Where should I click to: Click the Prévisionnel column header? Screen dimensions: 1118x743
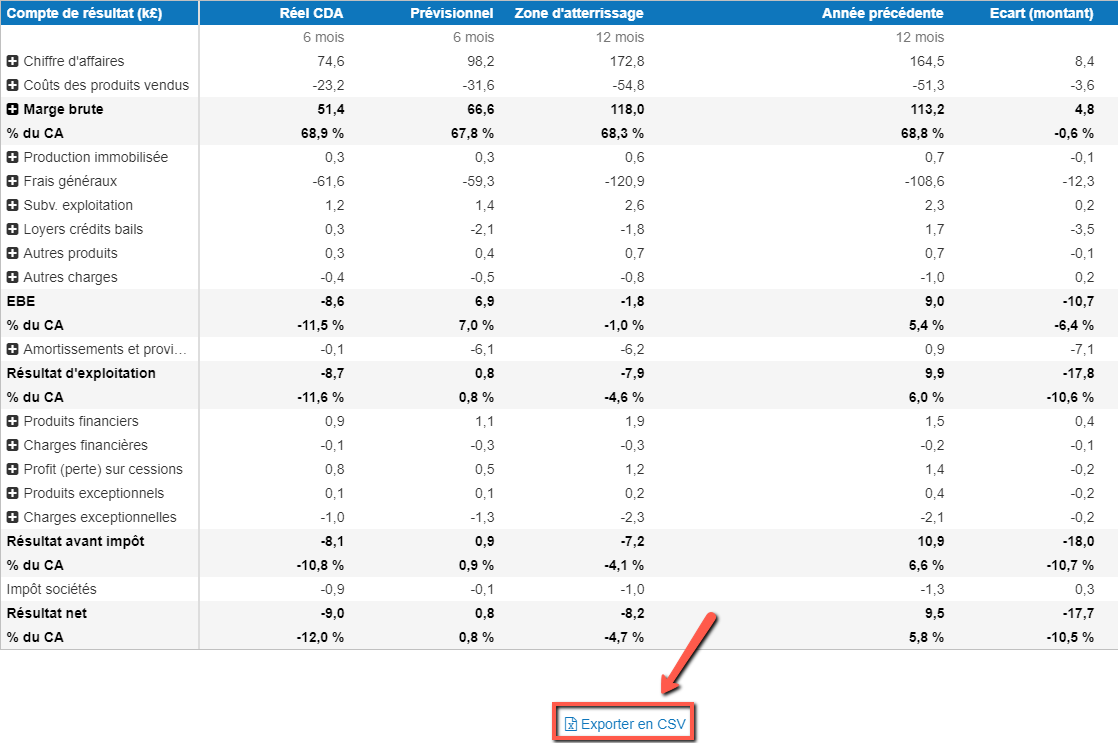coord(452,13)
